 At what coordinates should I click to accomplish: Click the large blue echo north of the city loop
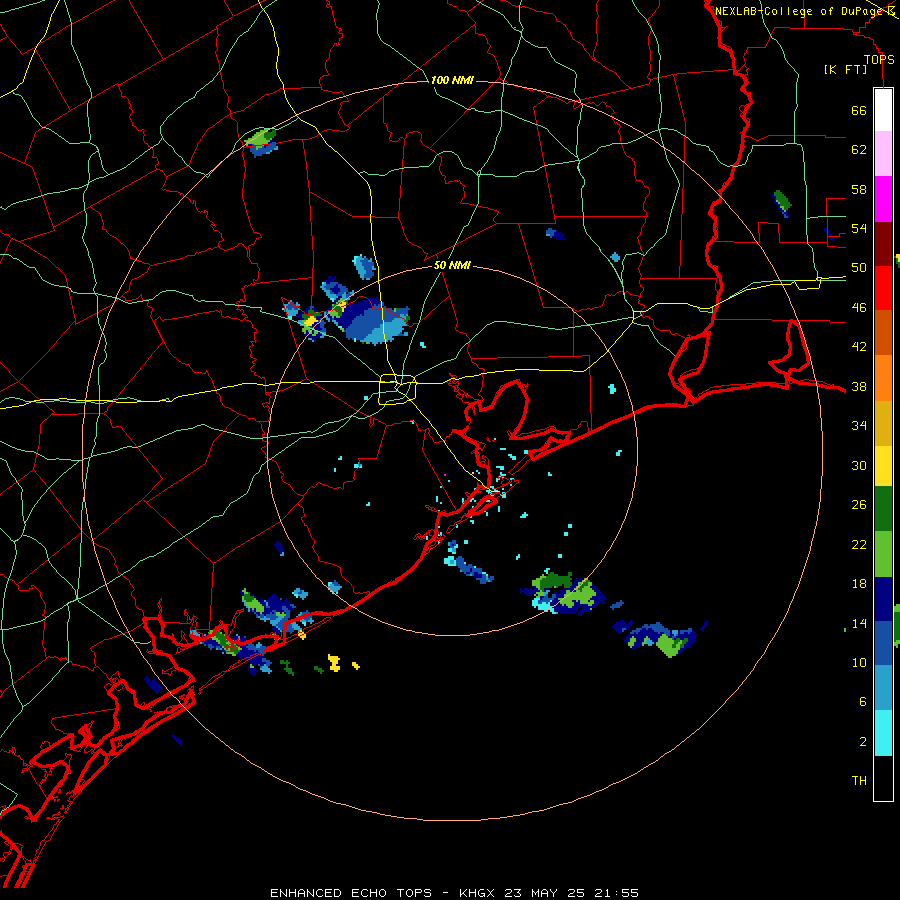click(x=372, y=321)
